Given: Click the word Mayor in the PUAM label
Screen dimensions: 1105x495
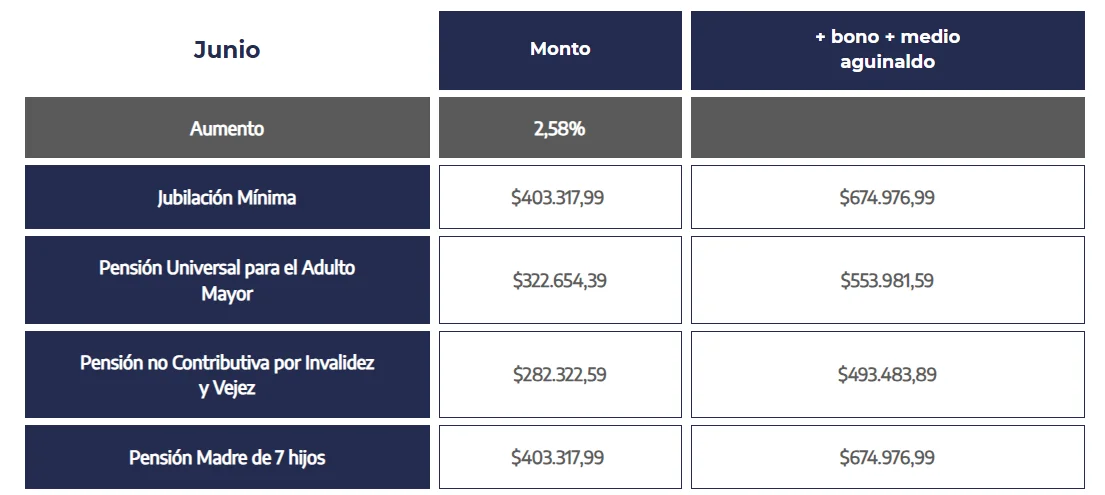Looking at the screenshot, I should coord(227,294).
